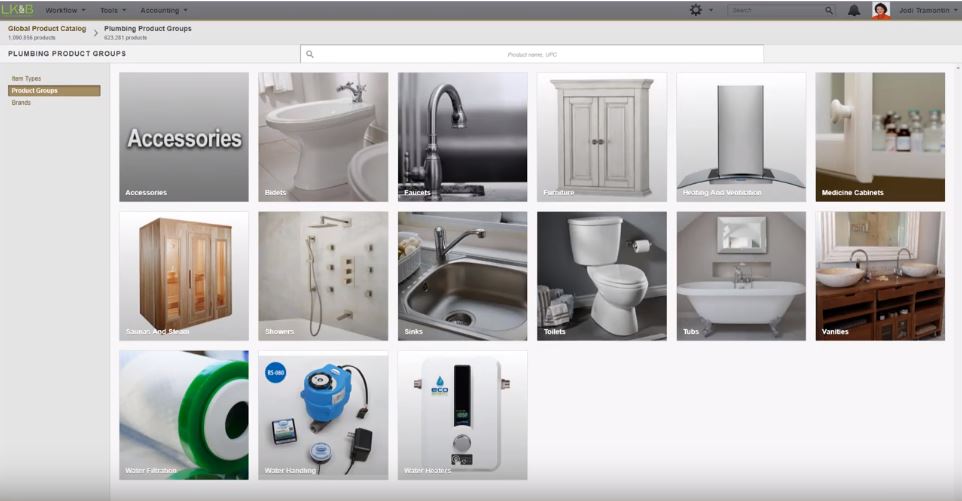Click the product search magnifier icon
Viewport: 962px width, 501px height.
(310, 54)
